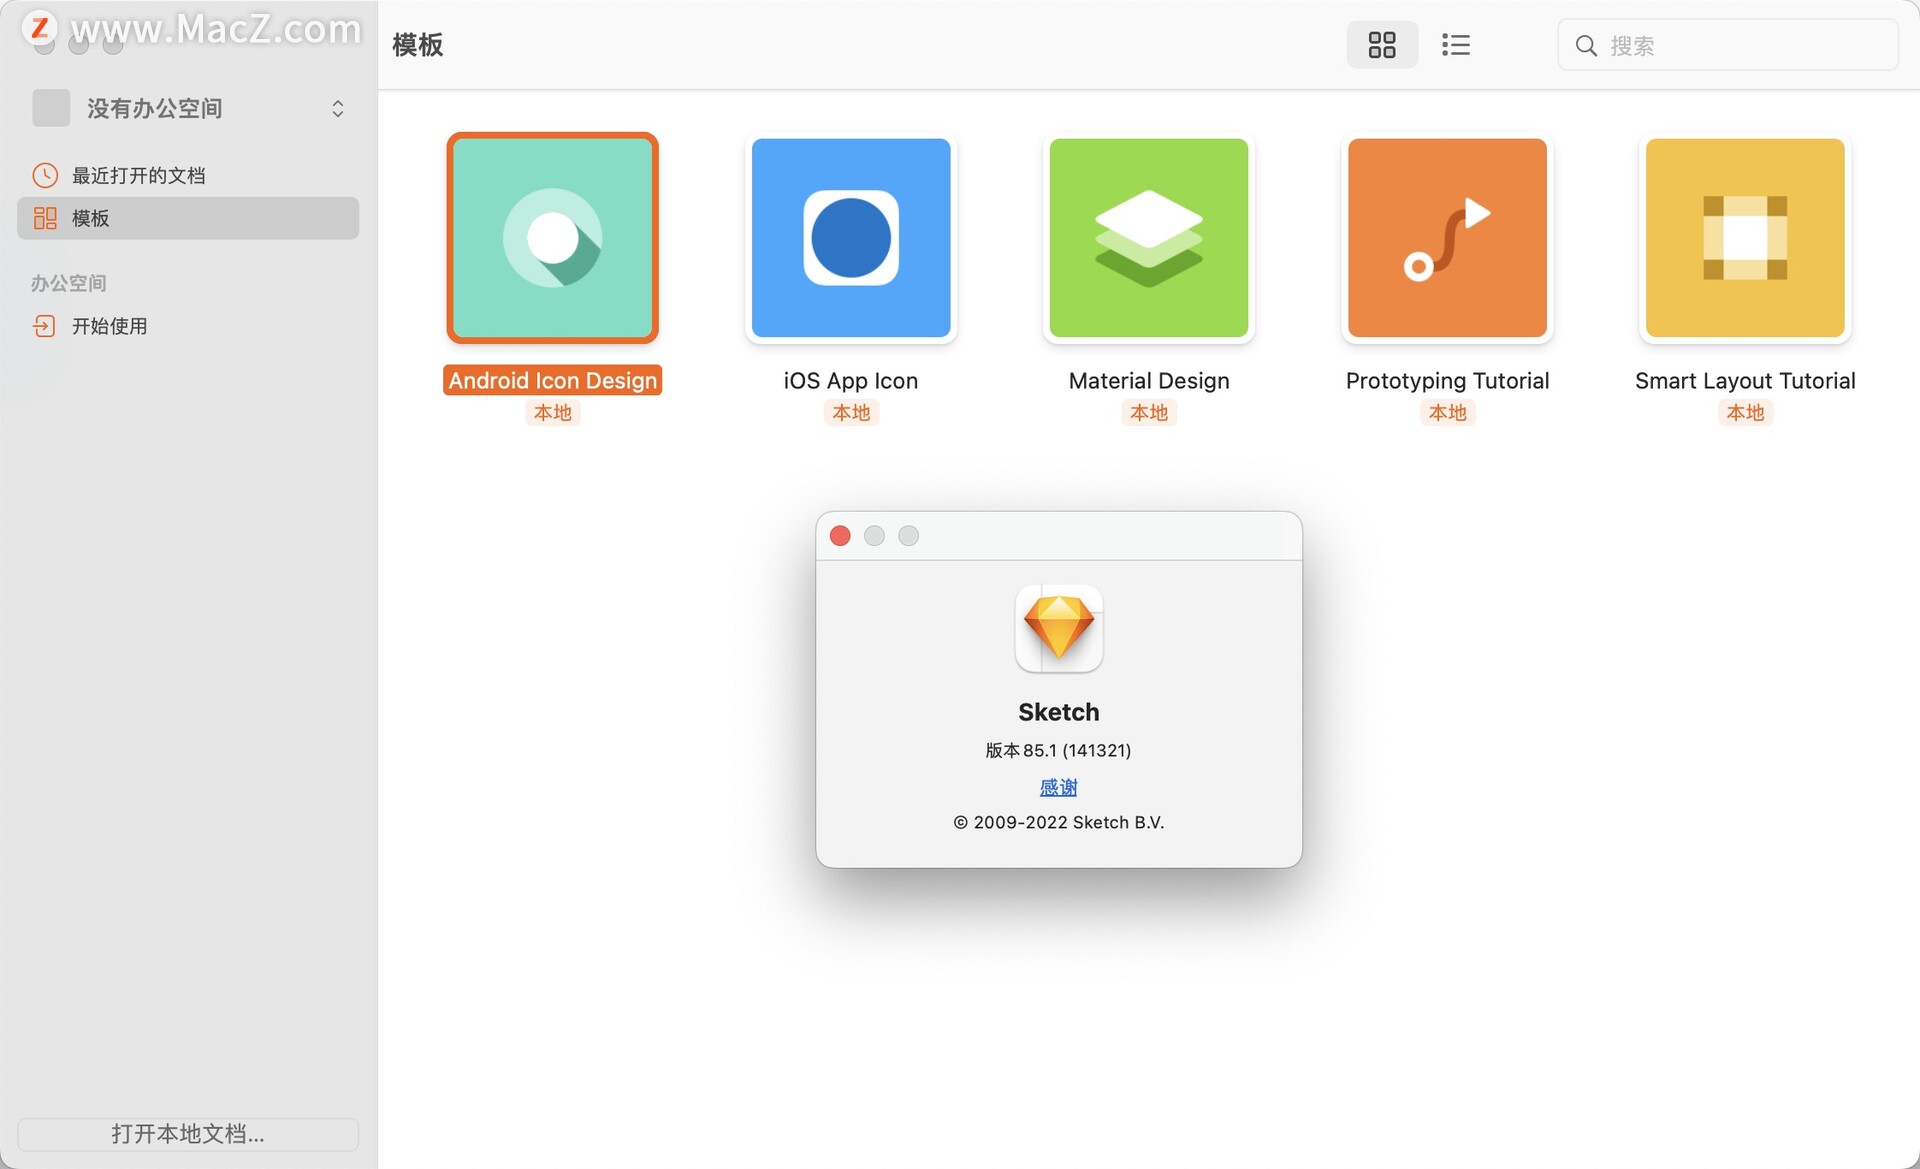Open the 感谢 acknowledgements link
1920x1169 pixels.
click(1059, 787)
